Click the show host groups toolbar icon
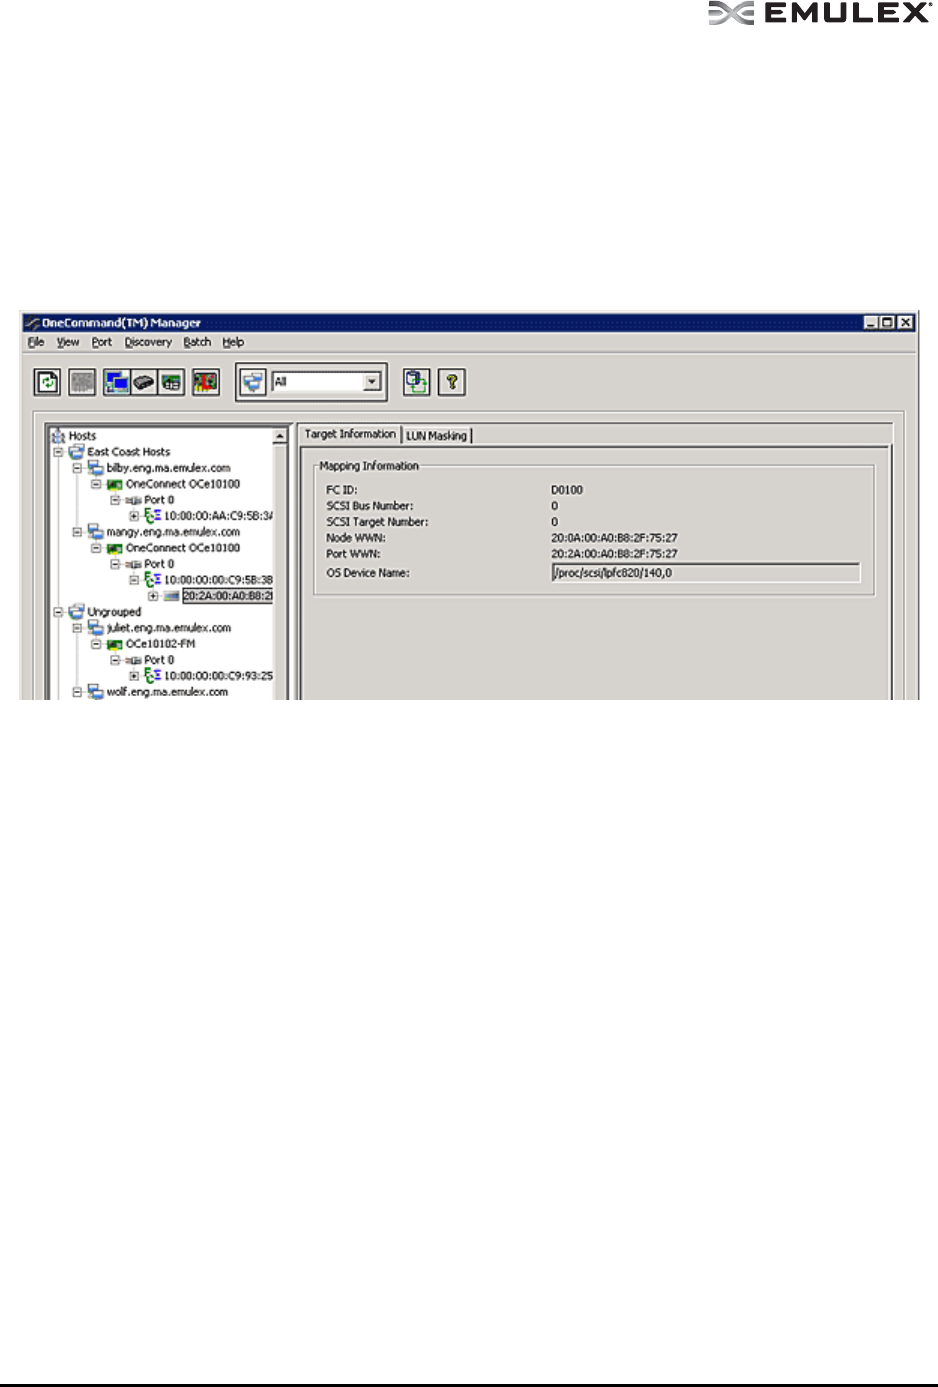Screen dimensions: 938x1387 point(254,382)
